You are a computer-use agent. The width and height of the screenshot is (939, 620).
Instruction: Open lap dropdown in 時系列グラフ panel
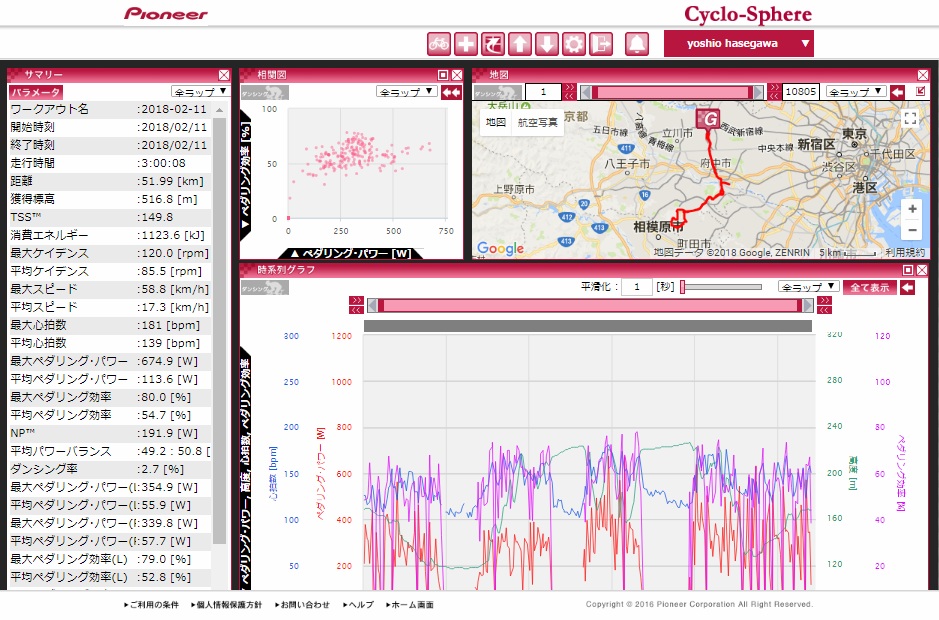[x=808, y=287]
